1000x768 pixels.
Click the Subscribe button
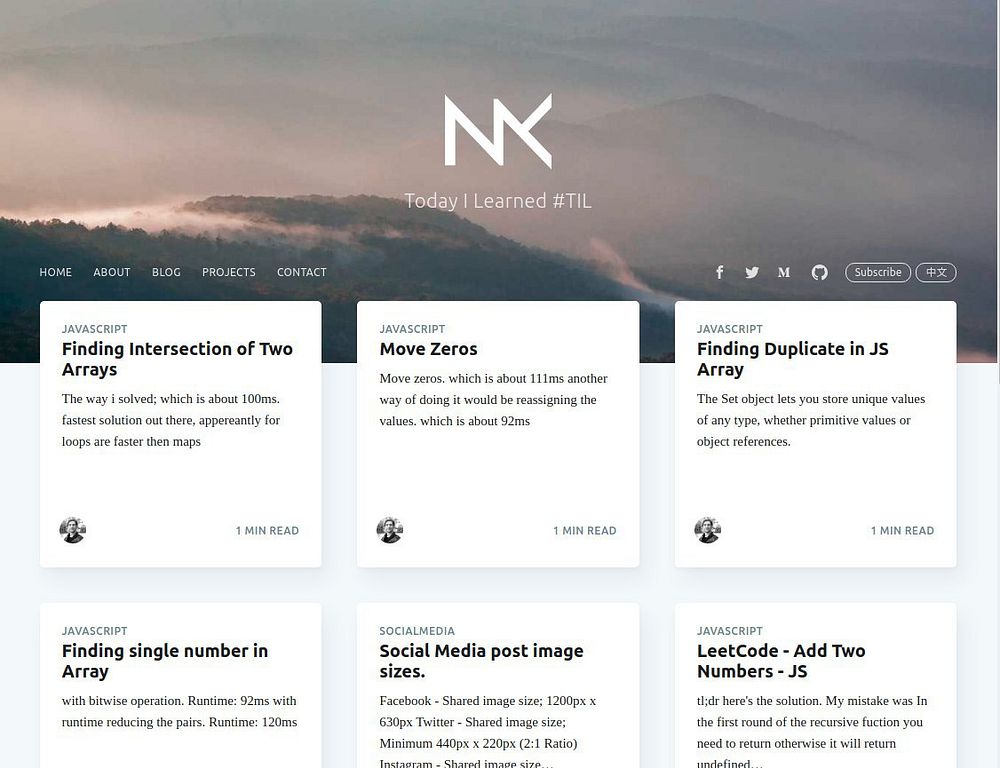pos(878,272)
